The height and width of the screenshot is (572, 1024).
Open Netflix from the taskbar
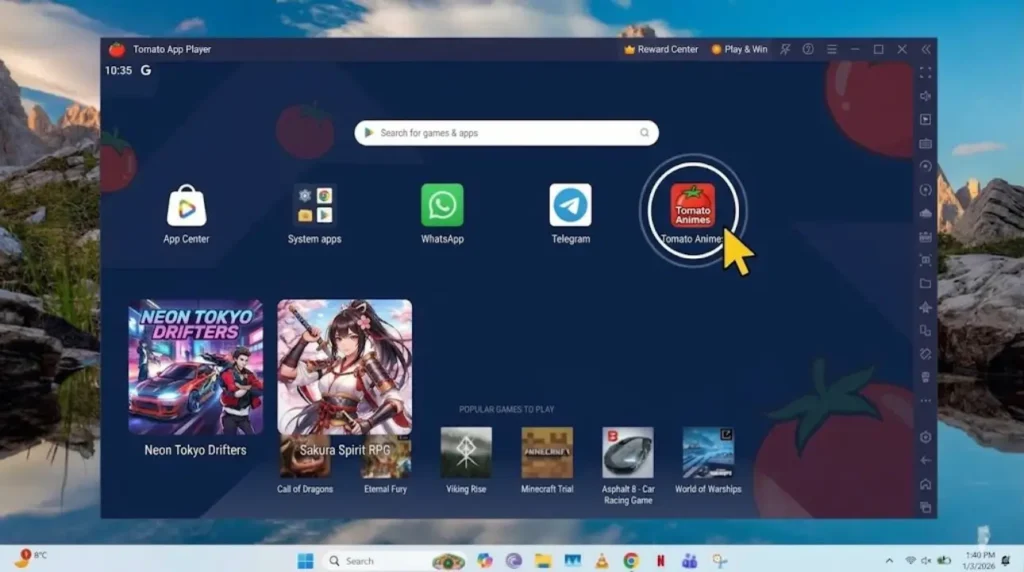tap(660, 561)
